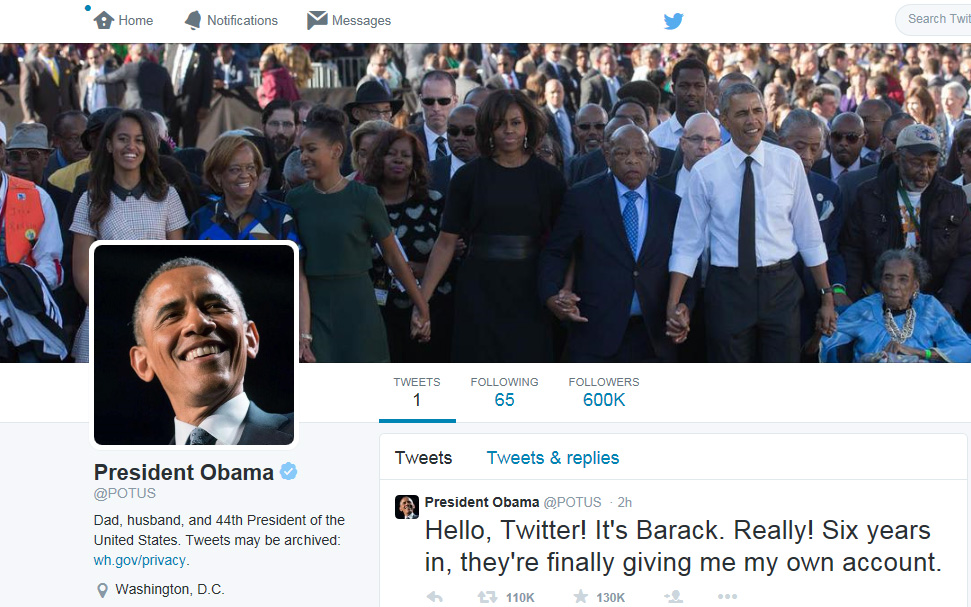Click the Twitter bird logo
971x607 pixels.
pyautogui.click(x=673, y=21)
